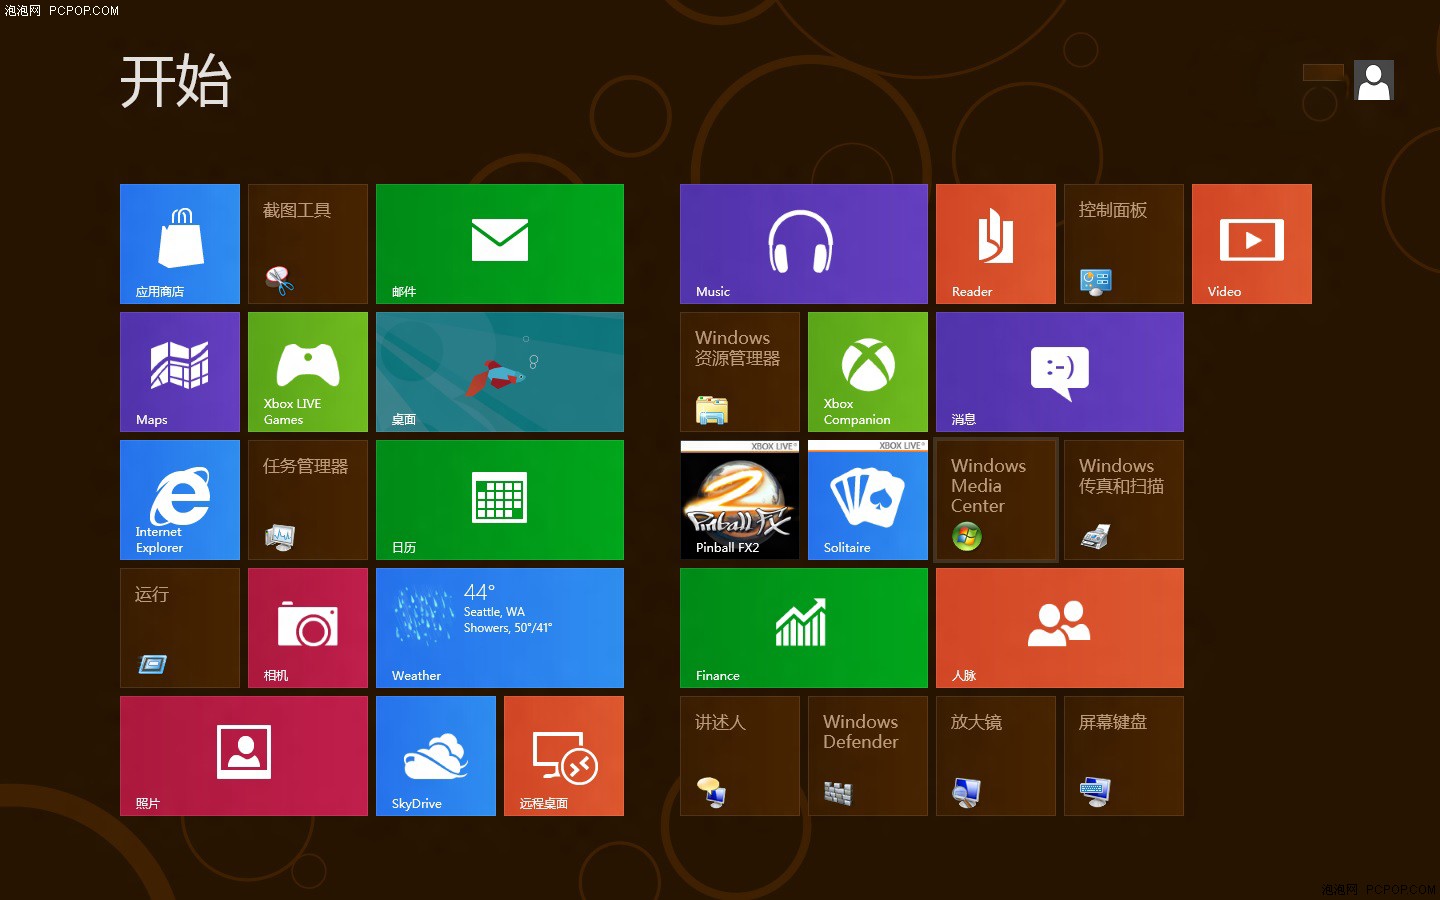This screenshot has width=1440, height=900.
Task: Open the 消息 messaging tile
Action: point(1060,372)
